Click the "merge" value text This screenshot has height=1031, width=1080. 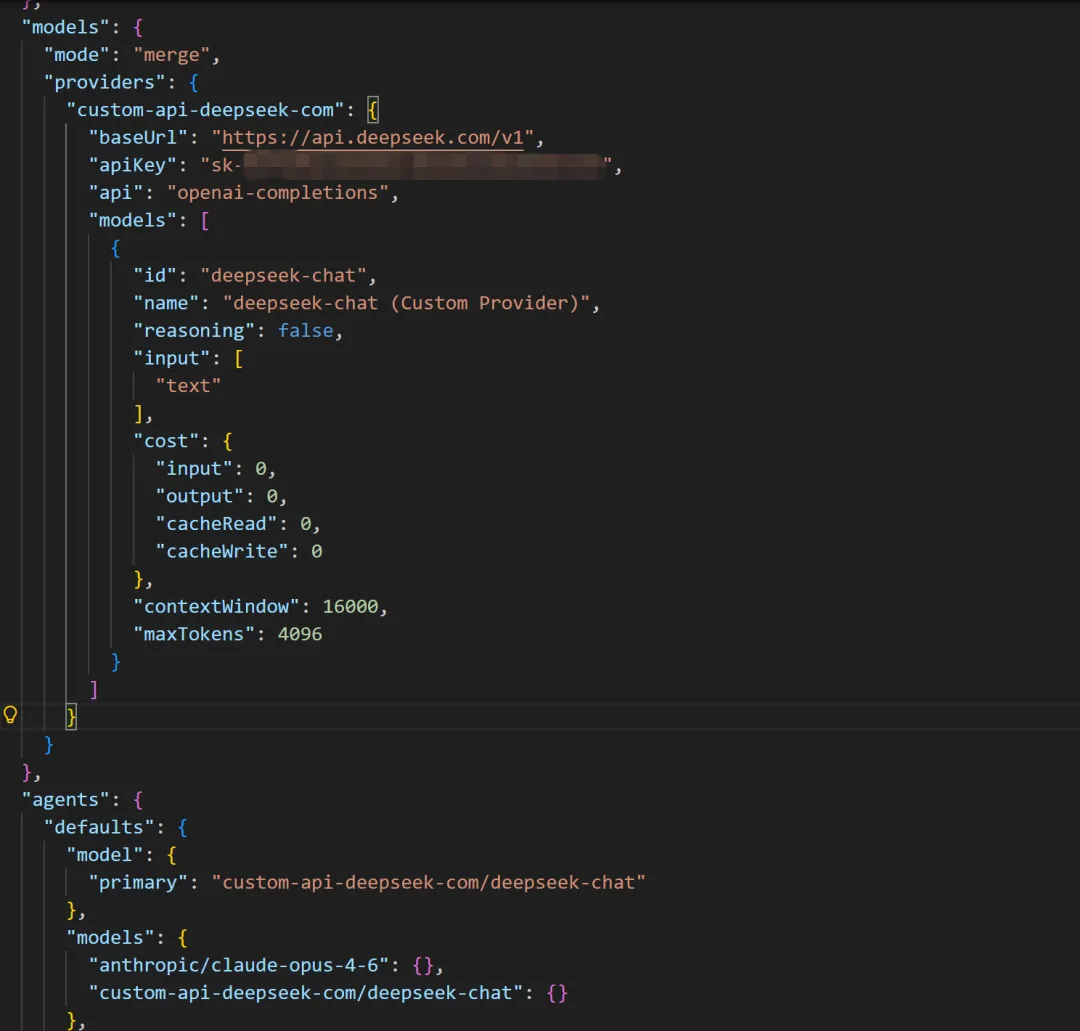click(x=172, y=55)
